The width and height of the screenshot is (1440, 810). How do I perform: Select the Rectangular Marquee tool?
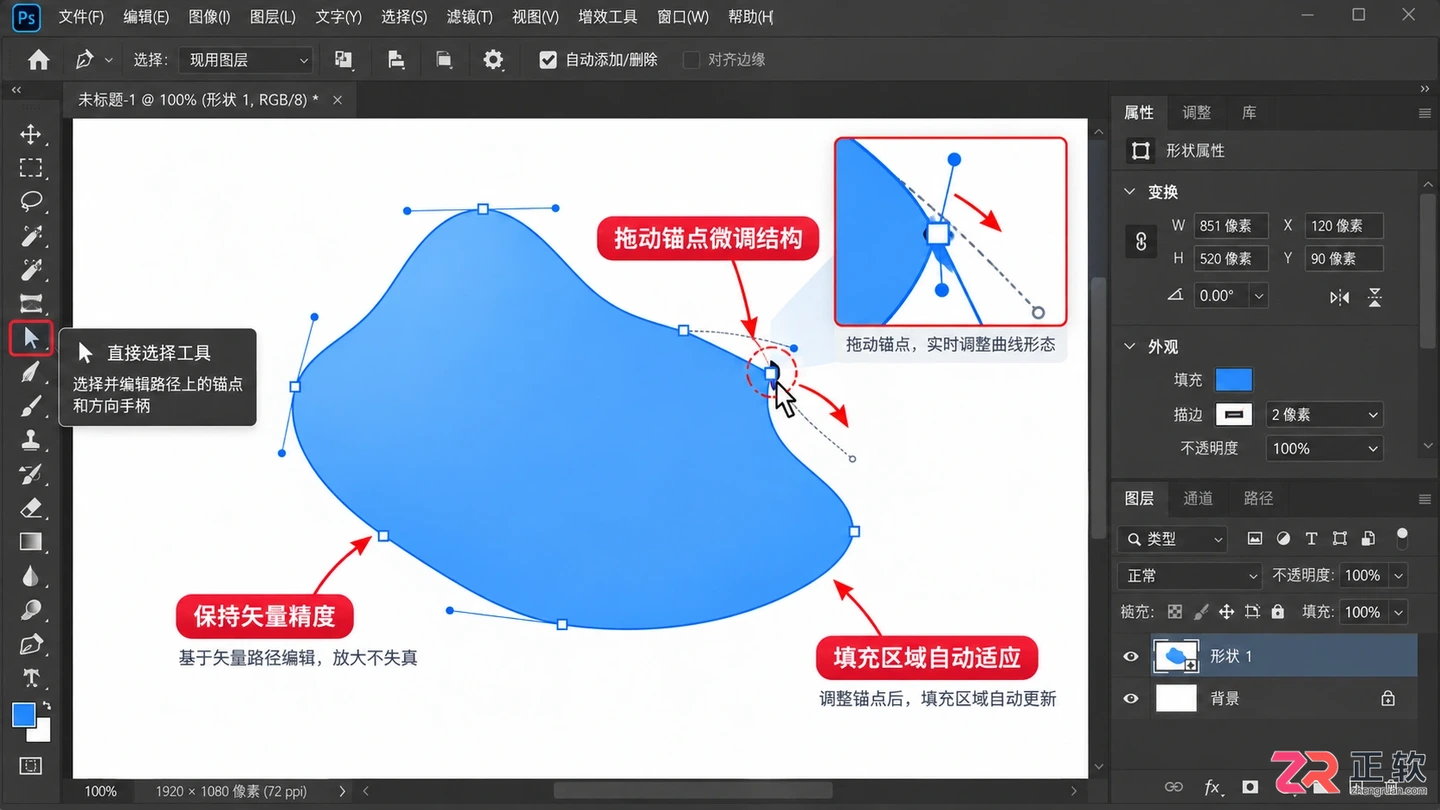31,168
